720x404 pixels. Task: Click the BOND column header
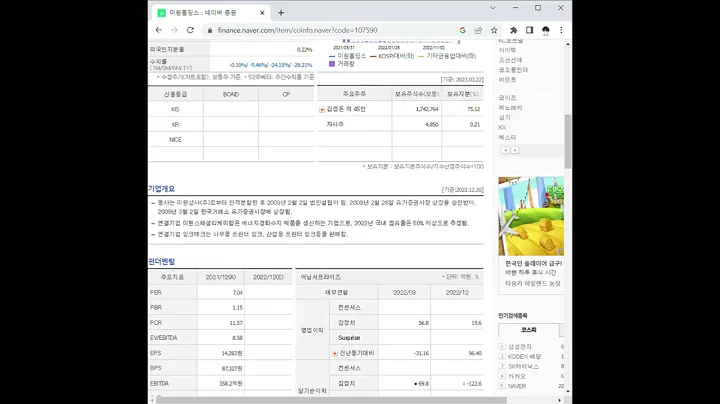pyautogui.click(x=231, y=95)
